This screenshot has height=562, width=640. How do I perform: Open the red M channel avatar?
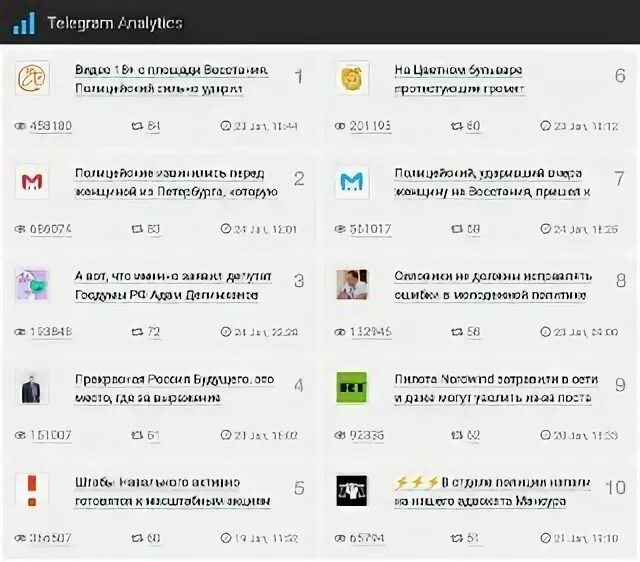[x=32, y=182]
